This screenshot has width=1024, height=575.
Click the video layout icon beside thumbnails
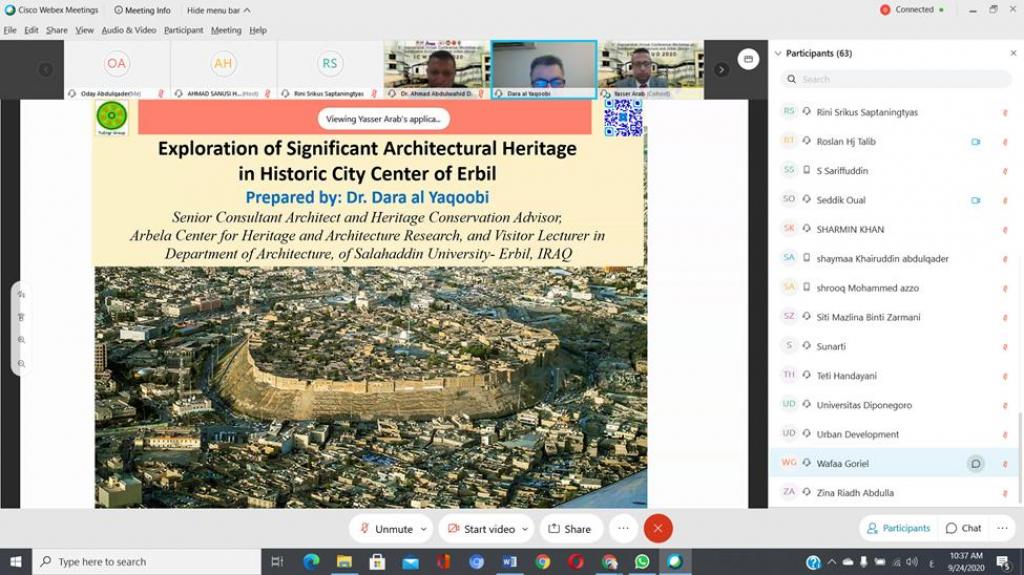point(748,60)
